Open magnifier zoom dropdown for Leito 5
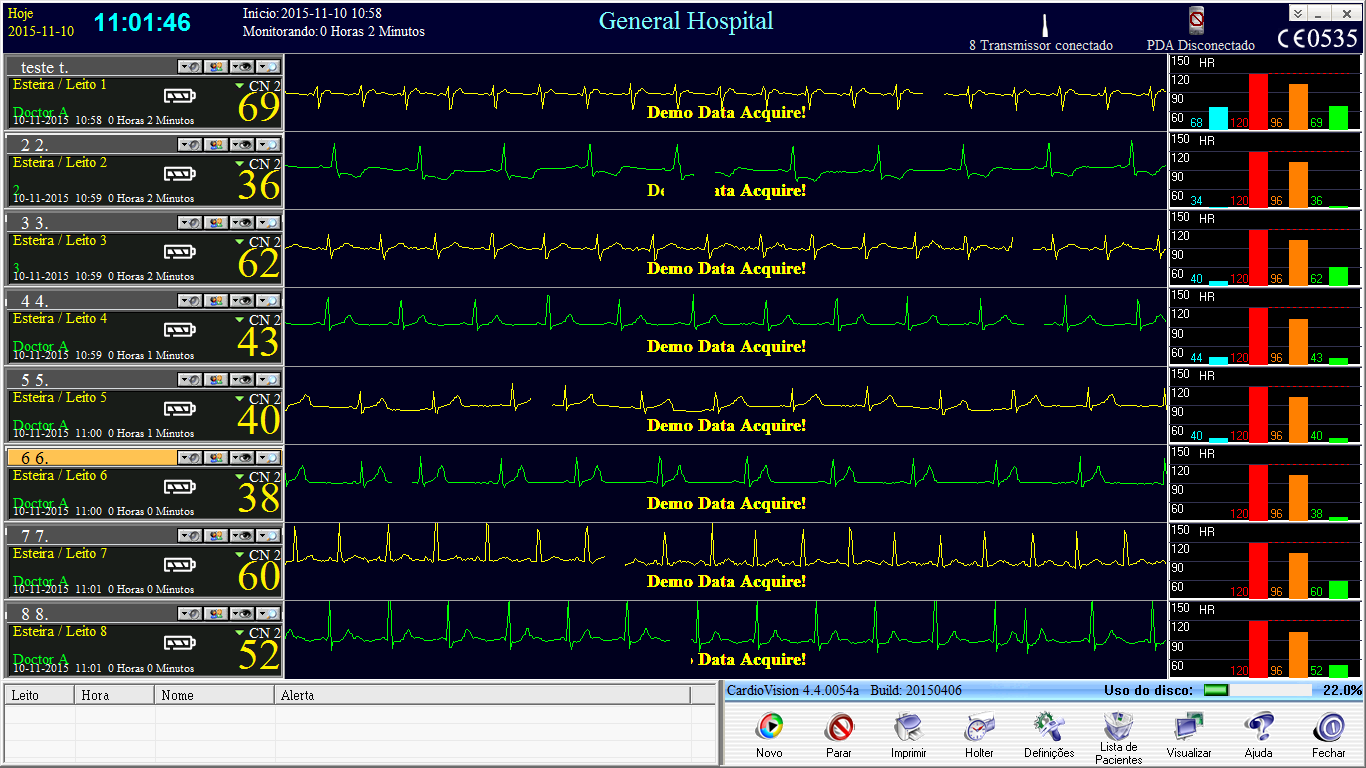This screenshot has height=768, width=1366. (x=268, y=379)
